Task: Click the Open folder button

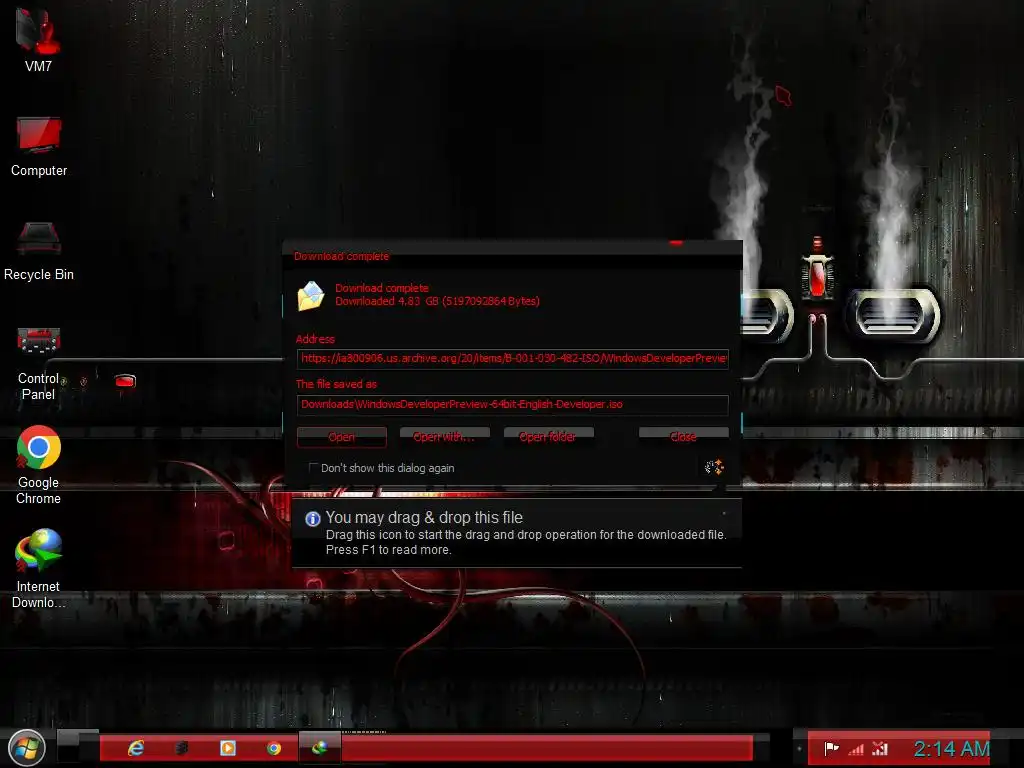Action: pyautogui.click(x=549, y=436)
